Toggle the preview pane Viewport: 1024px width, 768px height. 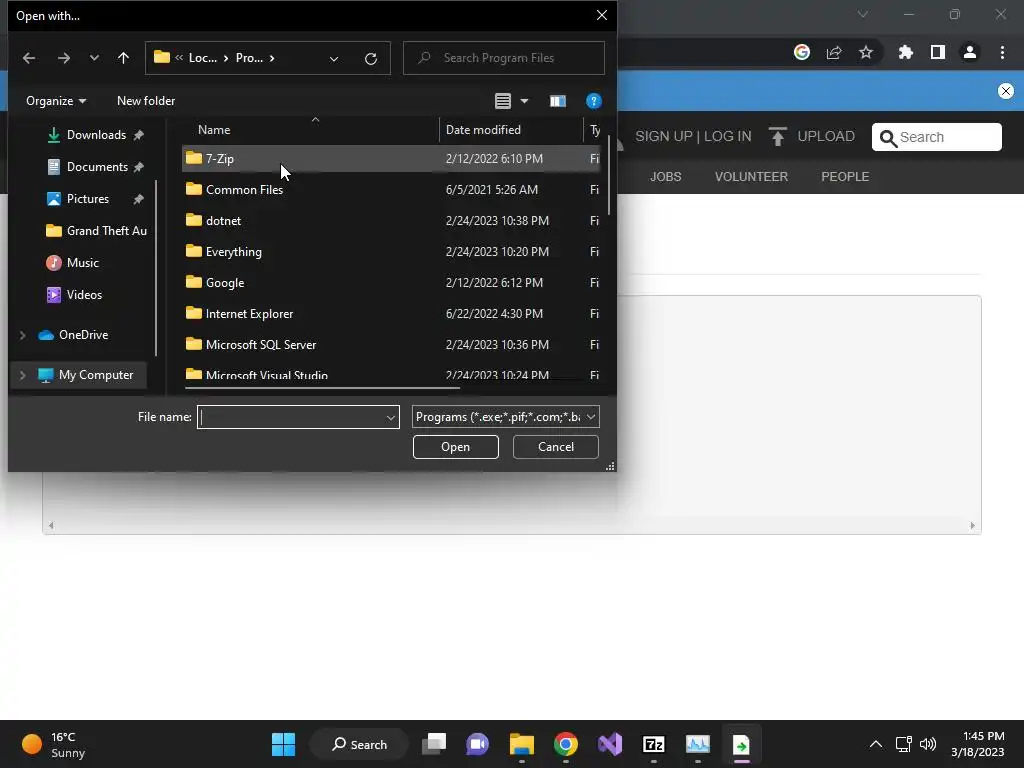coord(558,101)
